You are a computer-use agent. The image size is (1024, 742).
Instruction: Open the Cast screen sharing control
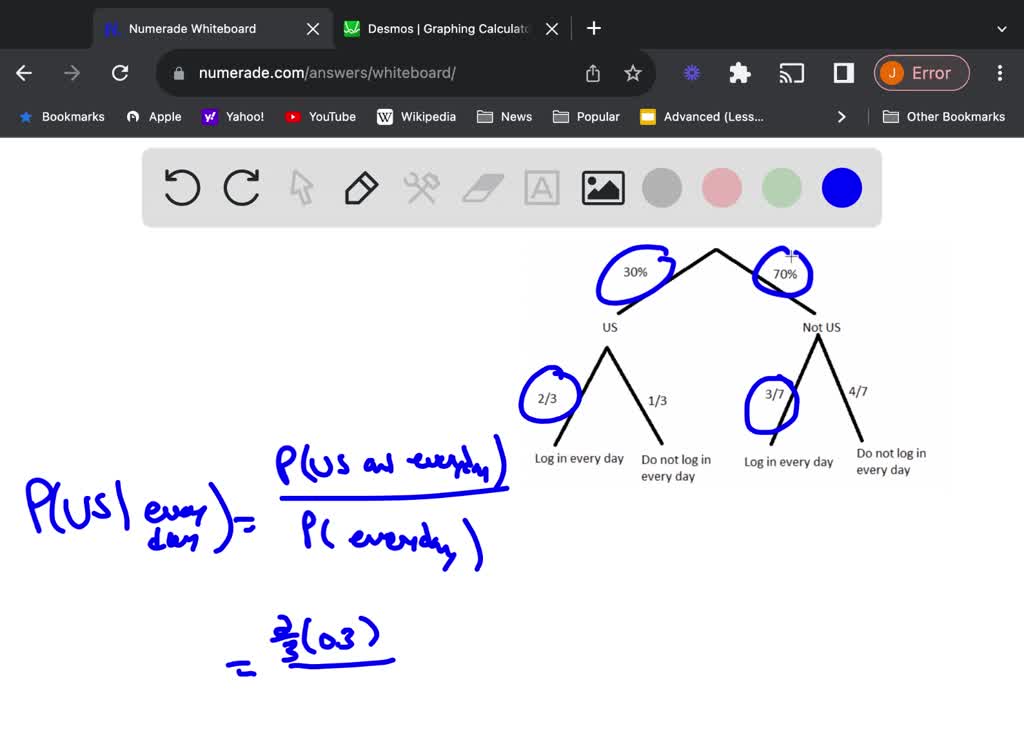point(791,73)
